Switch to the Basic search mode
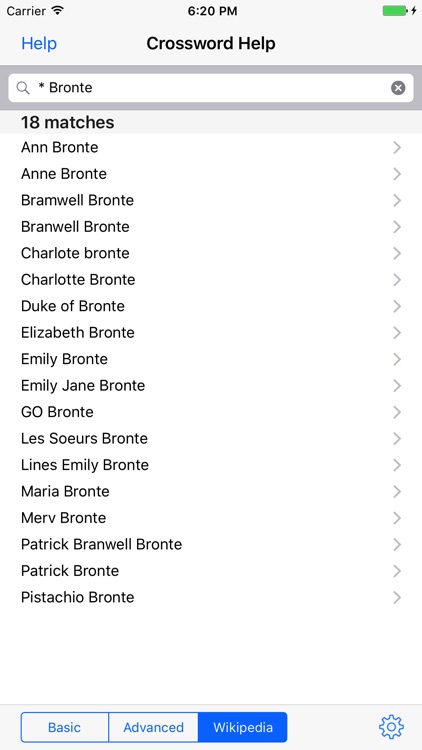 tap(65, 727)
